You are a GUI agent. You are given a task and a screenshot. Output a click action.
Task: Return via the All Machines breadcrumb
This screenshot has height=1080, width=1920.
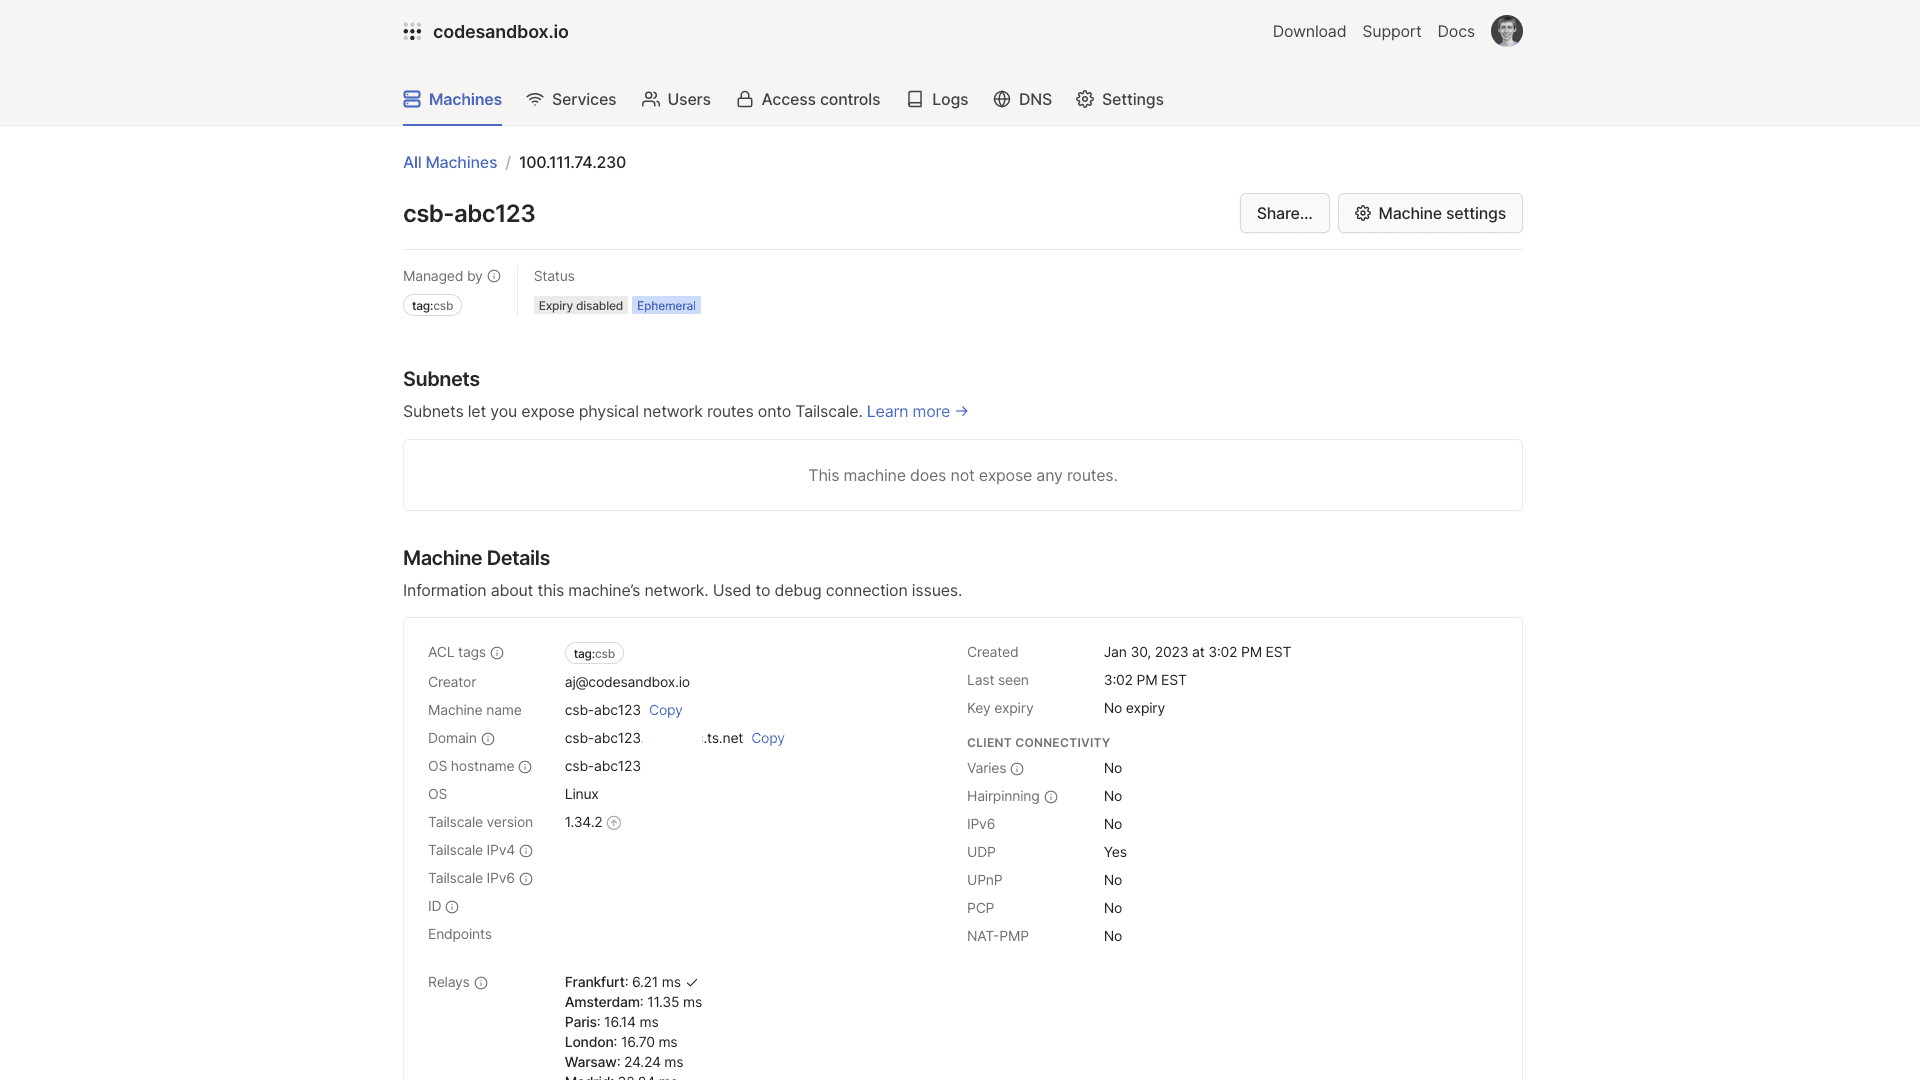450,162
